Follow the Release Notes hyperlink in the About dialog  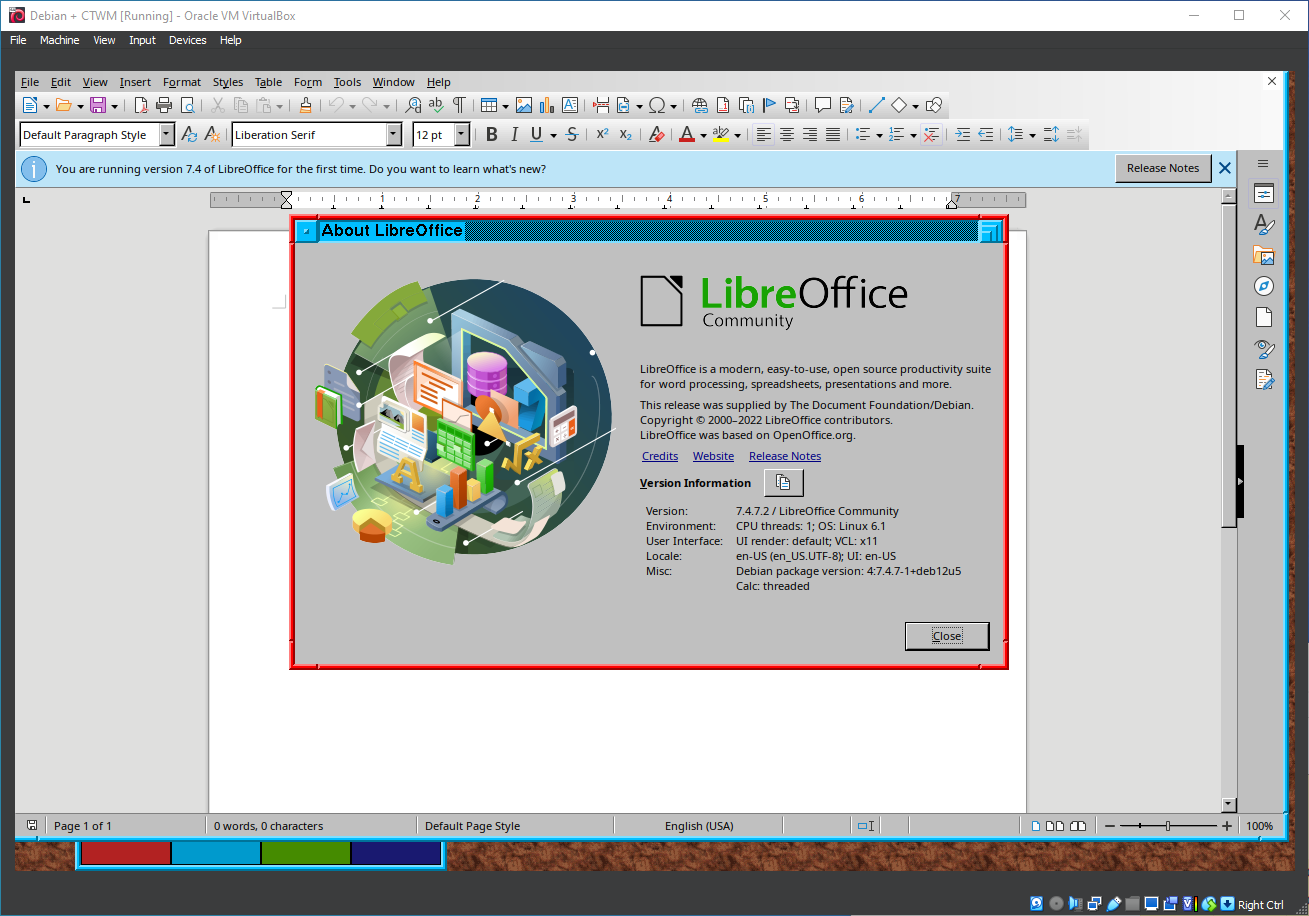point(784,455)
